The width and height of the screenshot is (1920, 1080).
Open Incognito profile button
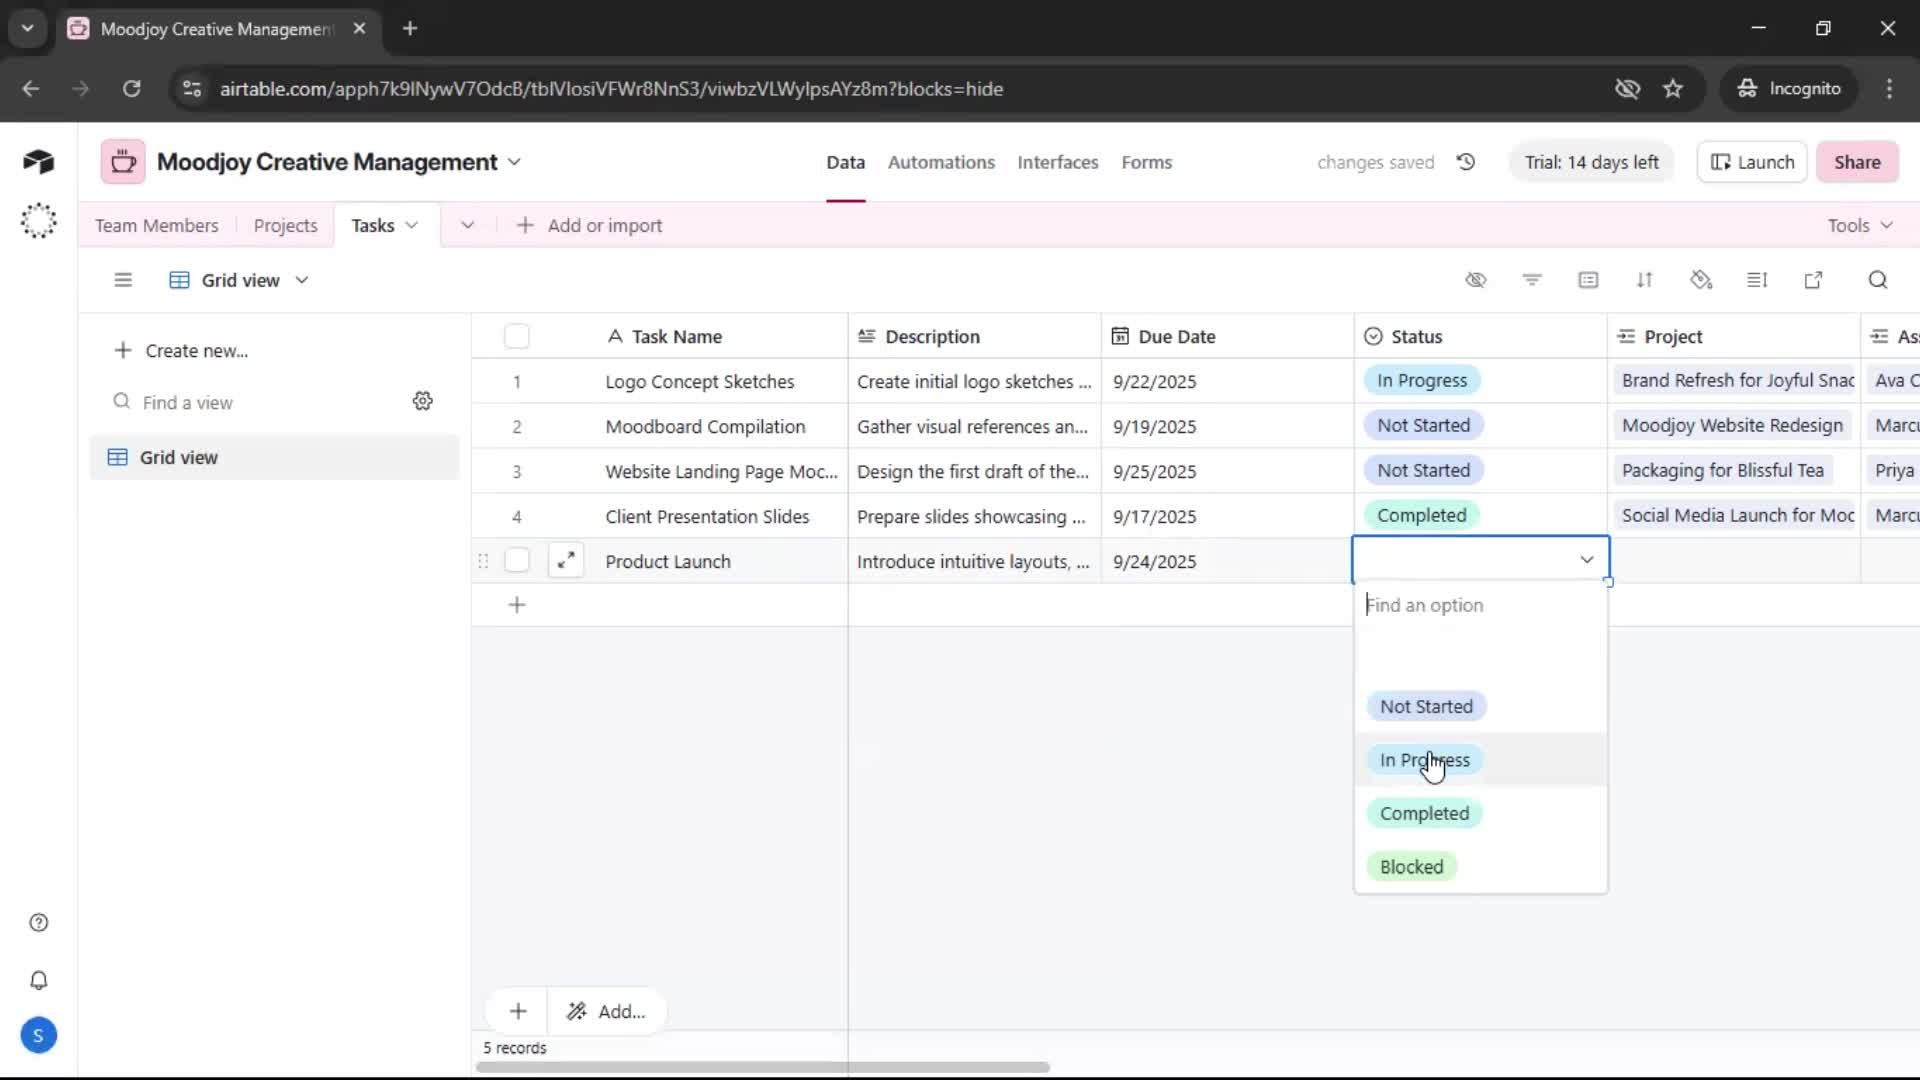(x=1789, y=89)
